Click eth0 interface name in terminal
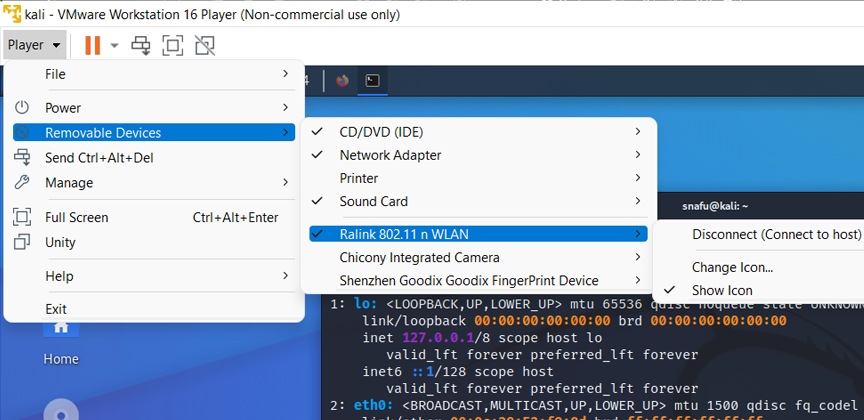The image size is (864, 420). 374,406
